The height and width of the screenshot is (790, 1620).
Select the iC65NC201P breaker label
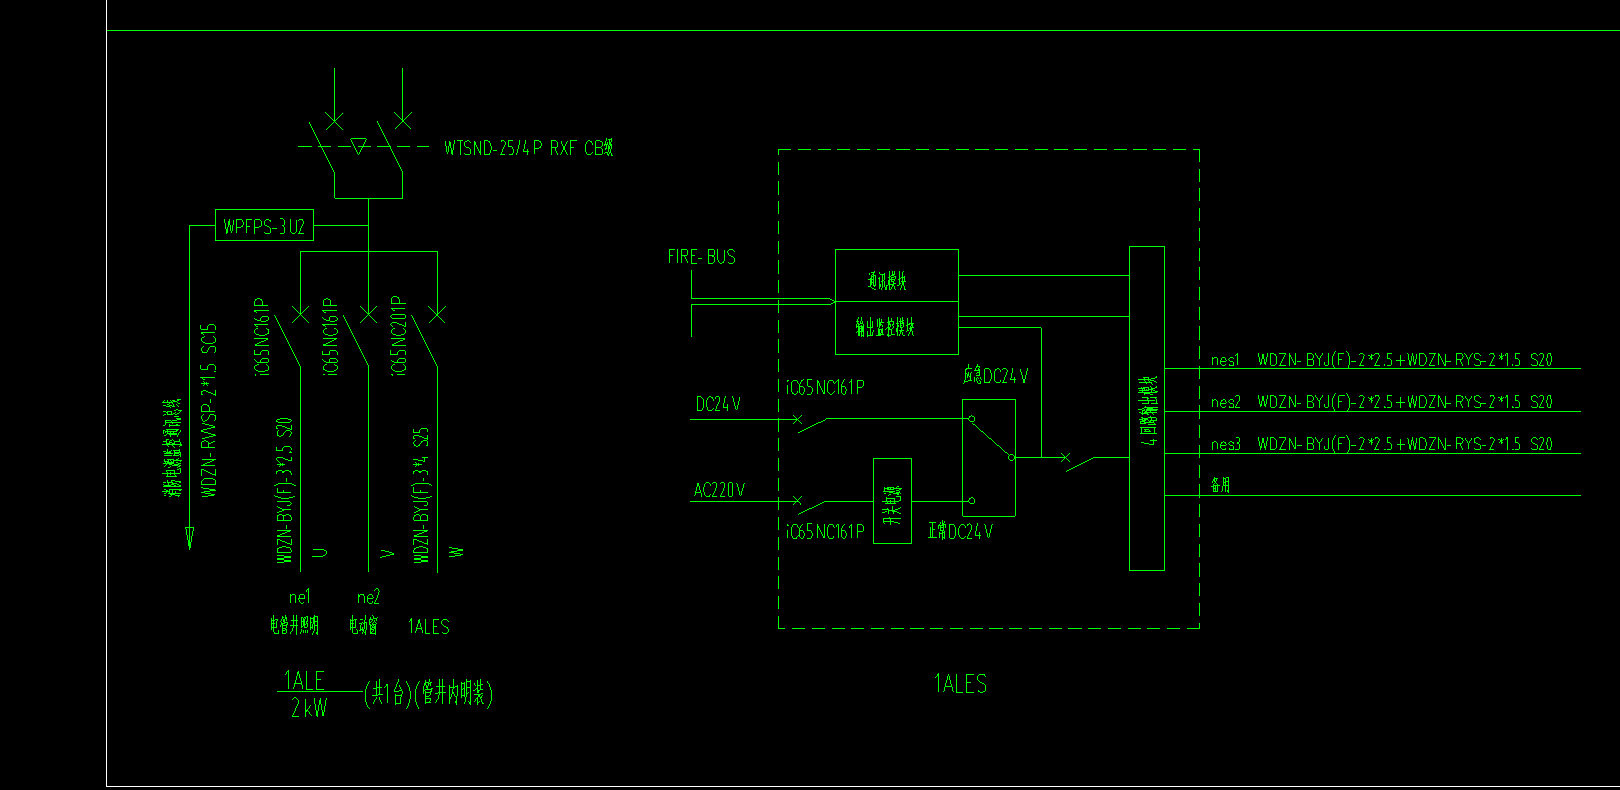click(398, 336)
